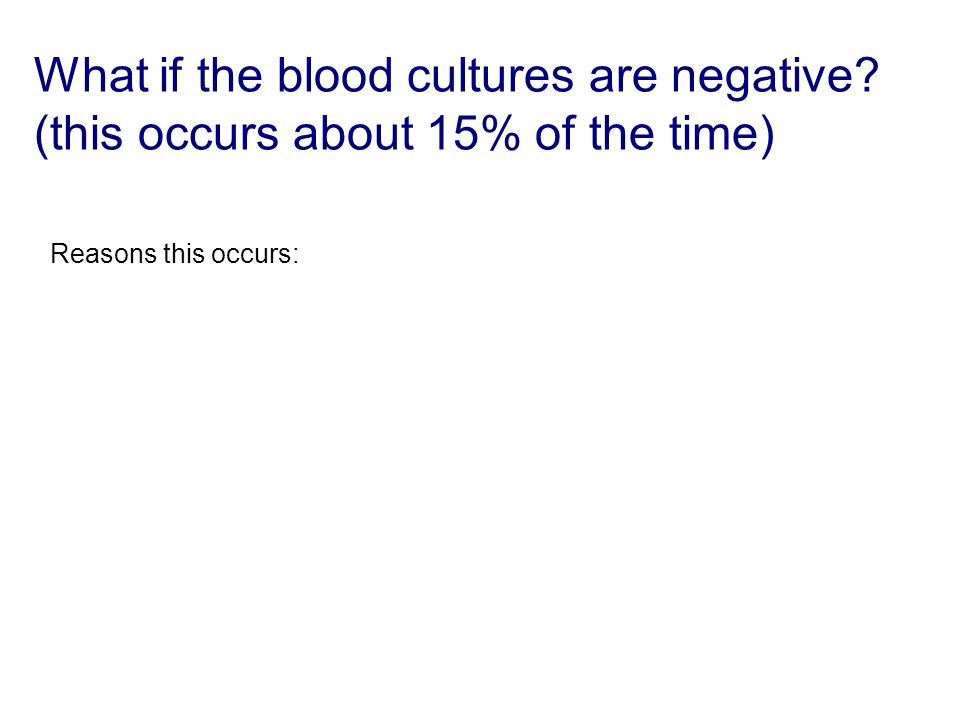Viewport: 960px width, 720px height.
Task: Click "(this" at the subtitle's start
Action: (78, 136)
